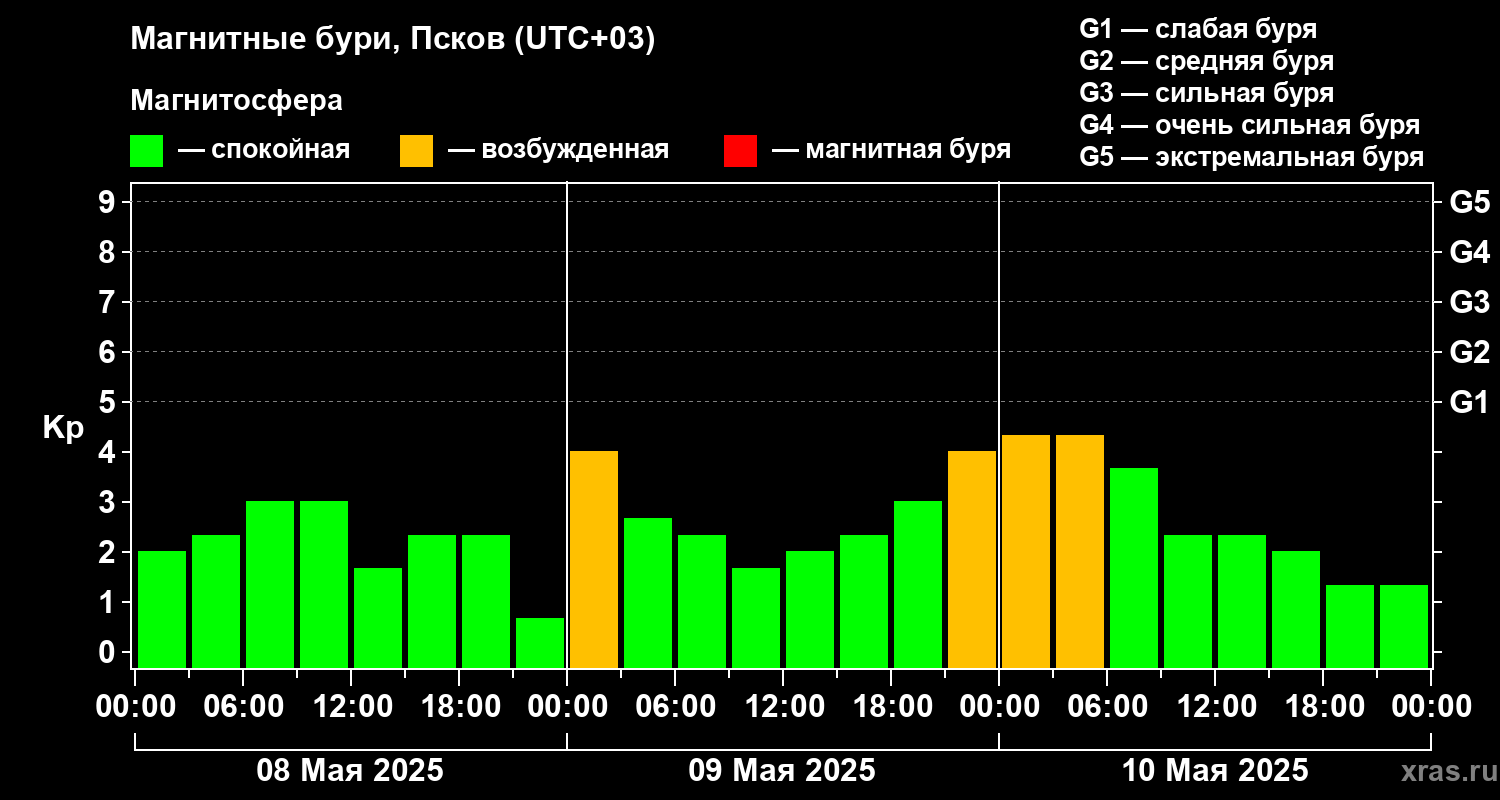
Task: Click the 'G1 — слабая буря' legend line
Action: click(x=1198, y=29)
